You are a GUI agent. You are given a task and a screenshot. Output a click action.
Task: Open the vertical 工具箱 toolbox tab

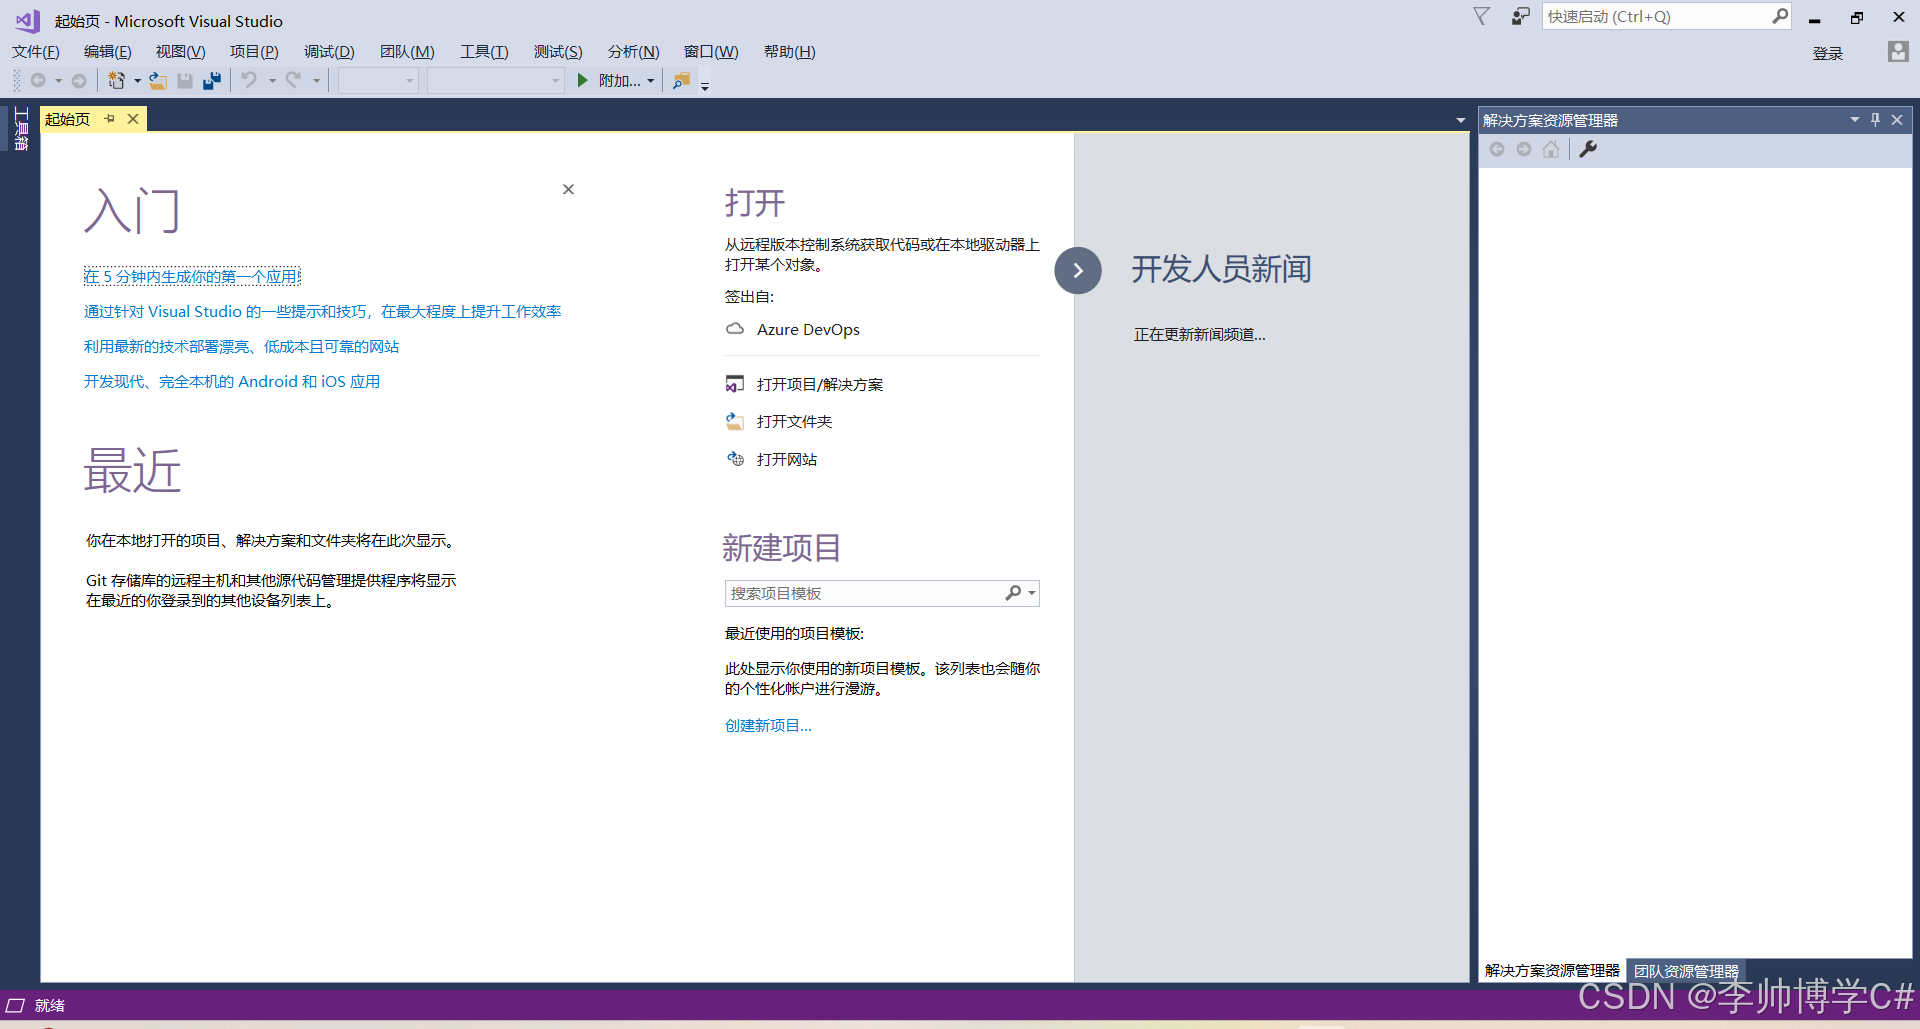pyautogui.click(x=20, y=129)
